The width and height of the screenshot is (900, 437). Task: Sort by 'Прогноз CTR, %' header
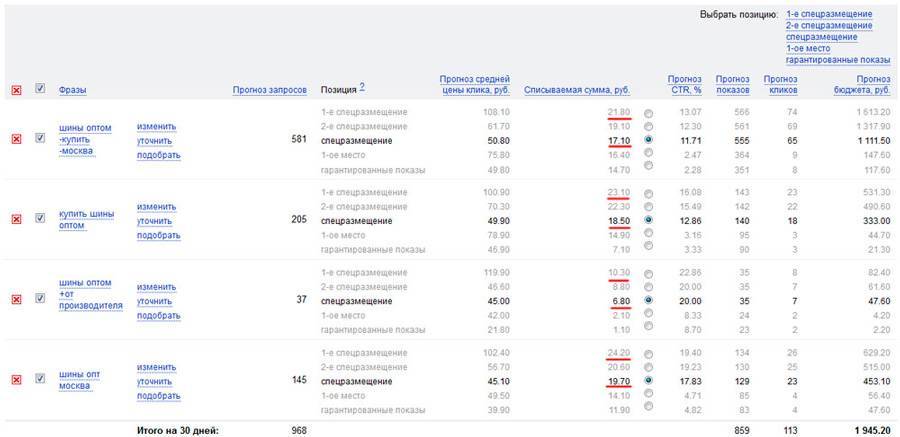click(684, 84)
